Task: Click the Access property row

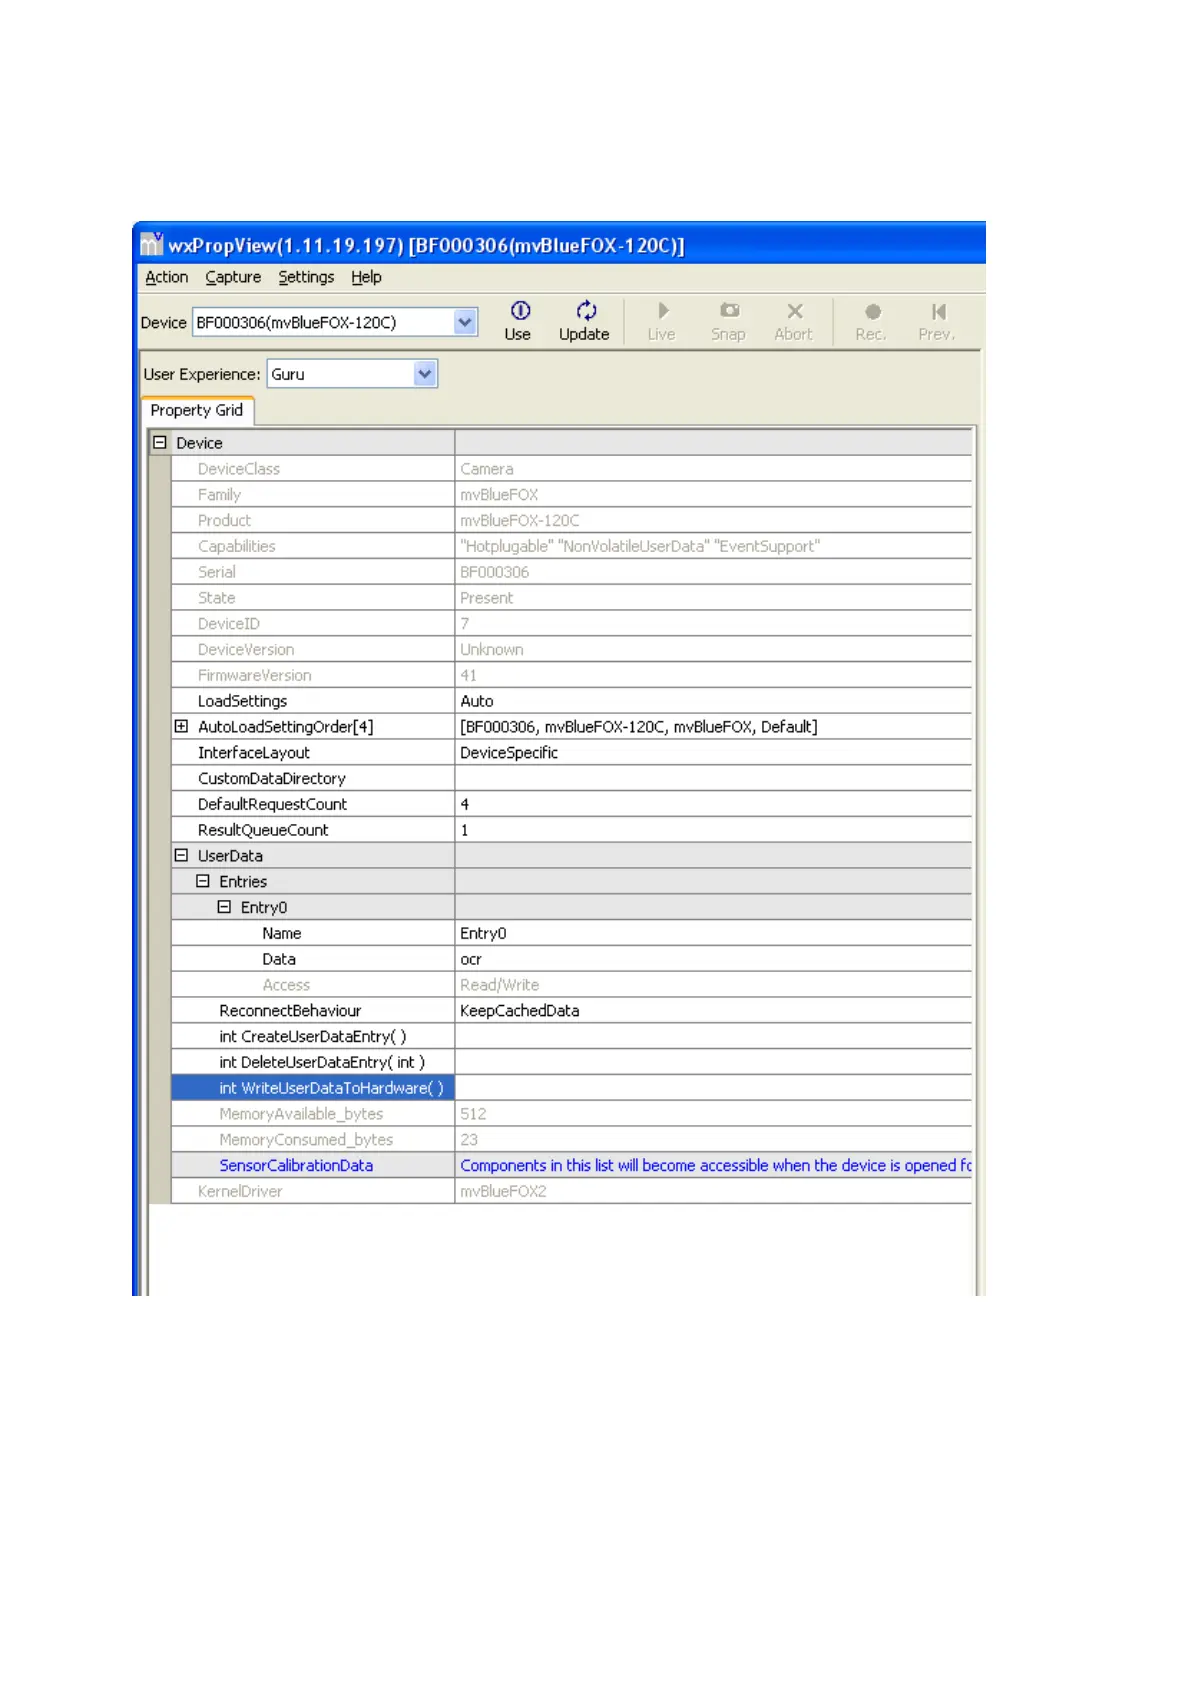Action: pyautogui.click(x=571, y=985)
